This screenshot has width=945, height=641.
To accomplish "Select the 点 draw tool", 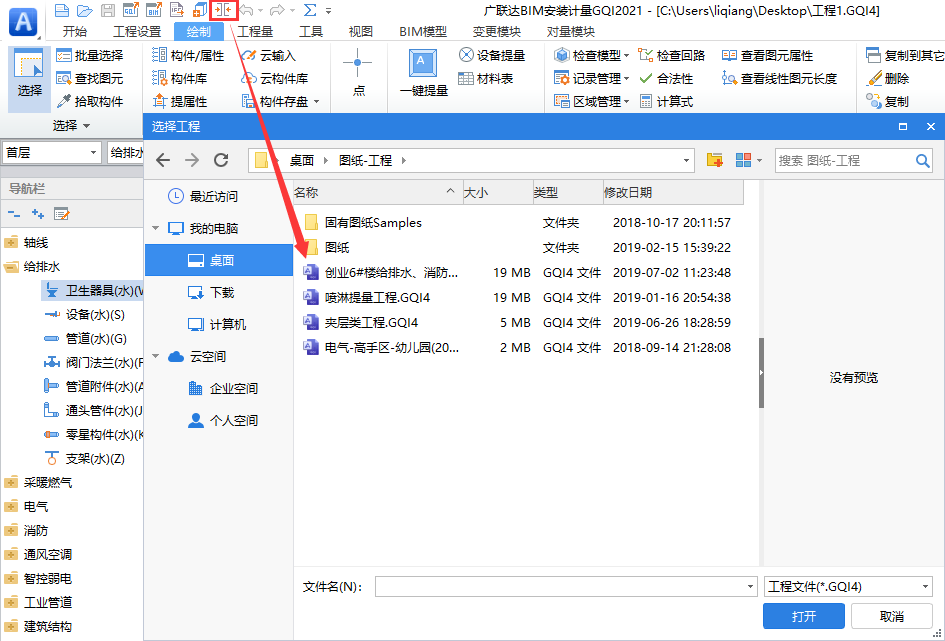I will (357, 72).
